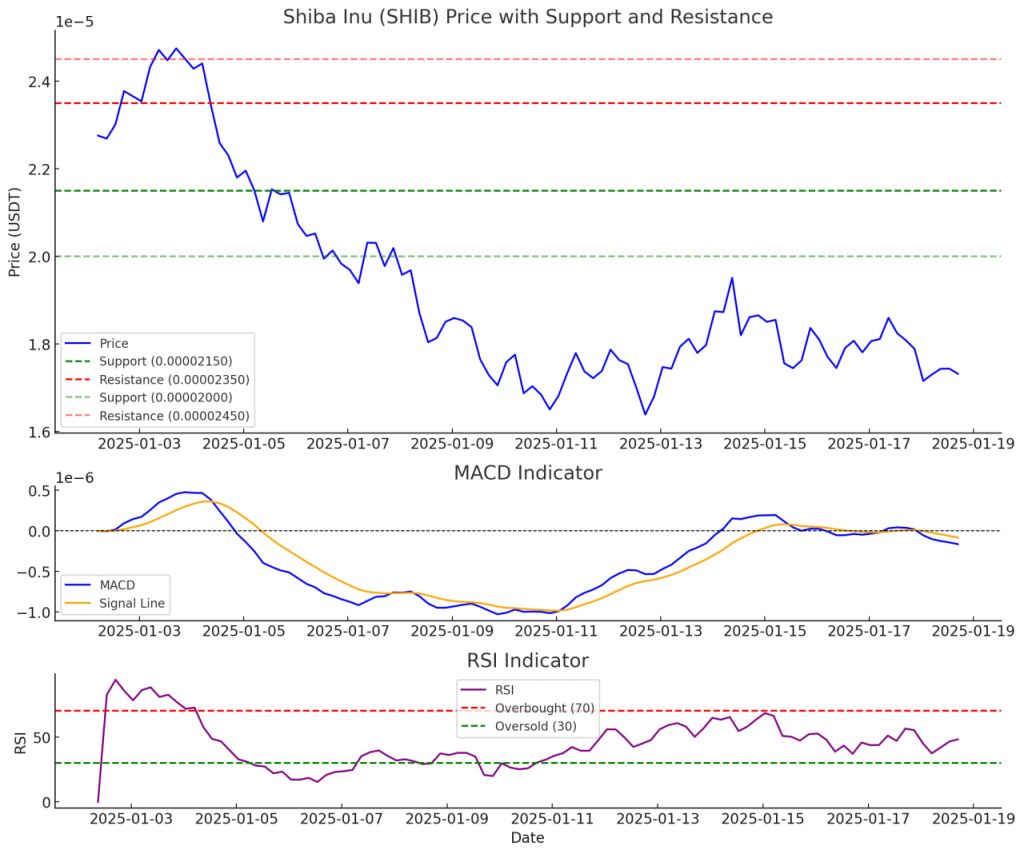Click 2025-01-13 under the MACD chart

pyautogui.click(x=661, y=631)
